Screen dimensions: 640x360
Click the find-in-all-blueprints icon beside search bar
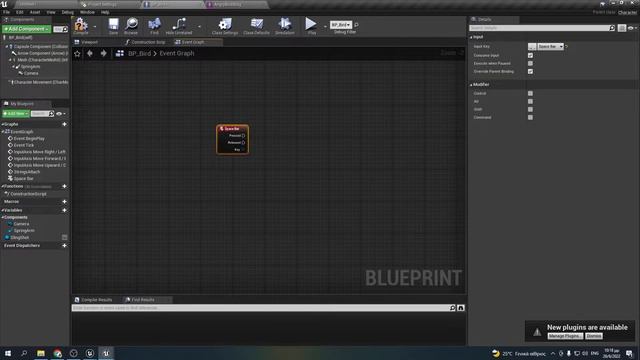461,308
